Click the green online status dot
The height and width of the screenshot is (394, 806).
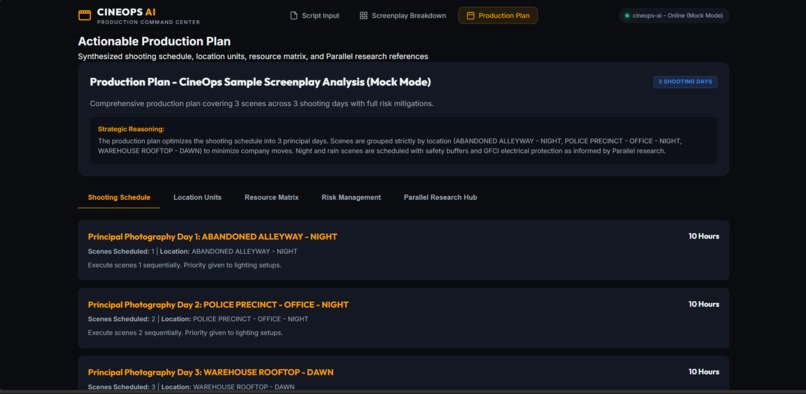(x=627, y=15)
